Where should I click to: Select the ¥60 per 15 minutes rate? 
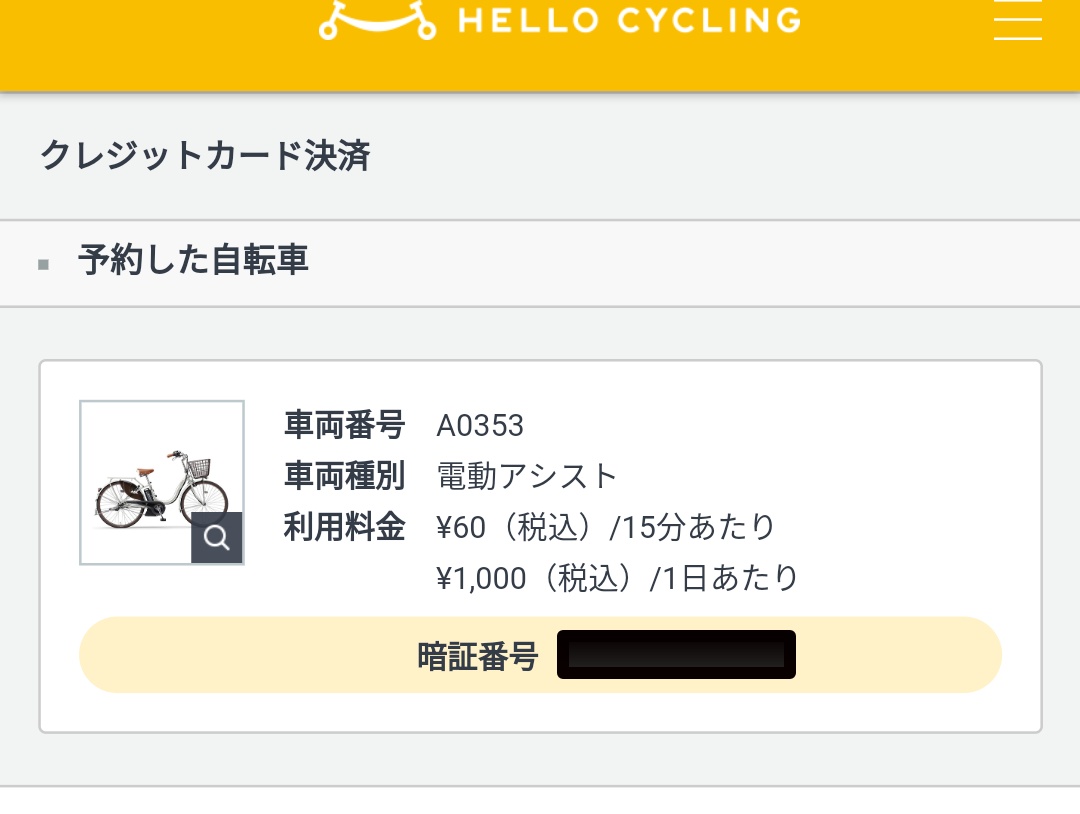click(606, 528)
